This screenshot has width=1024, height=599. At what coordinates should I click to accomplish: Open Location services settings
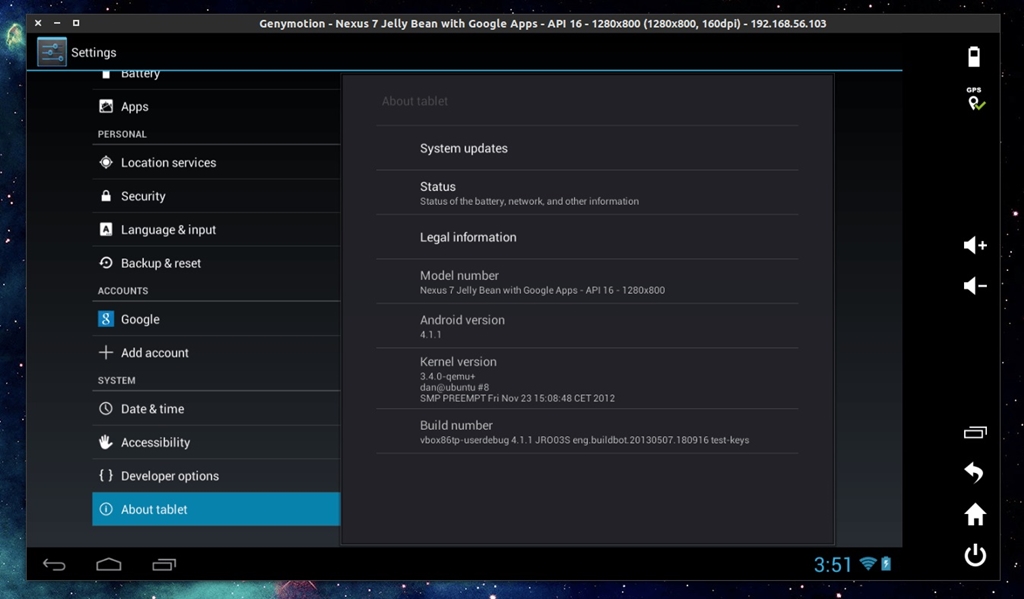click(216, 162)
